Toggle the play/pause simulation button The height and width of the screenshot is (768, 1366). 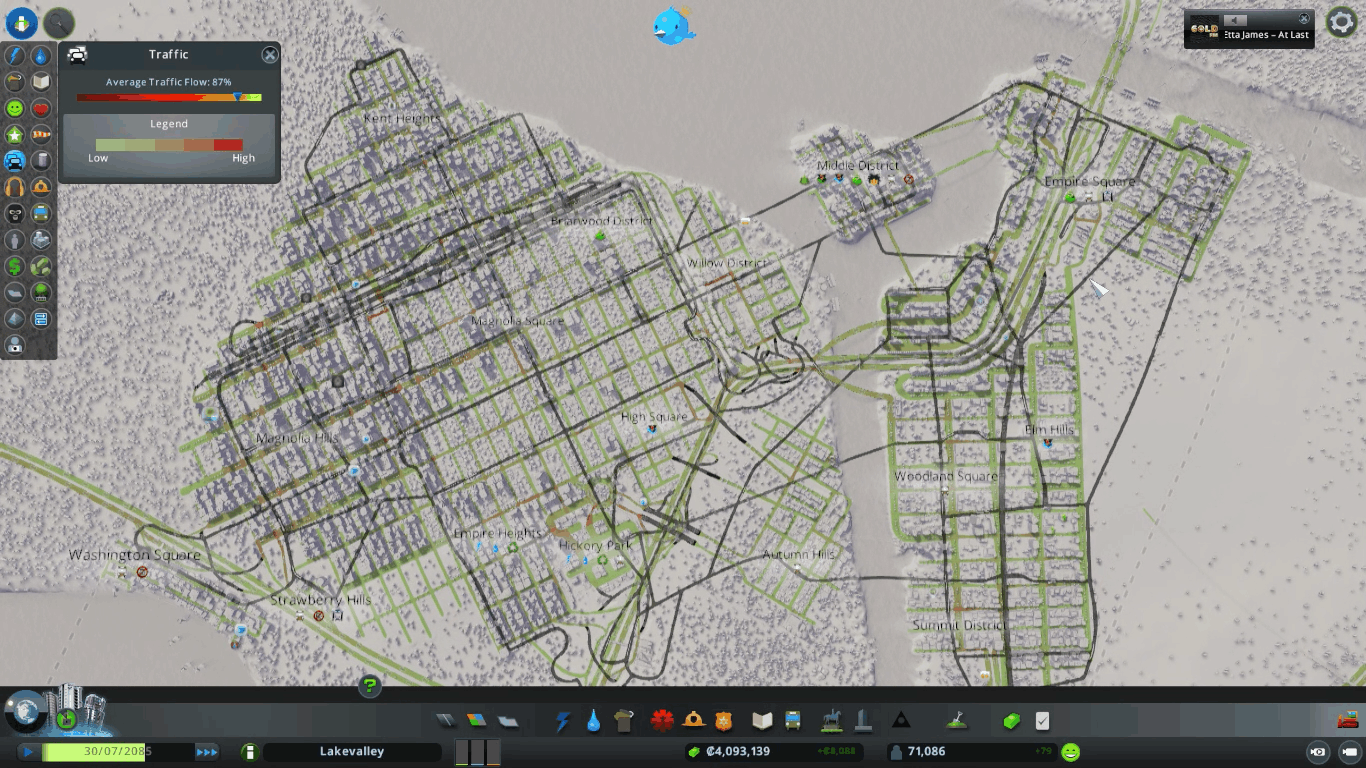28,751
